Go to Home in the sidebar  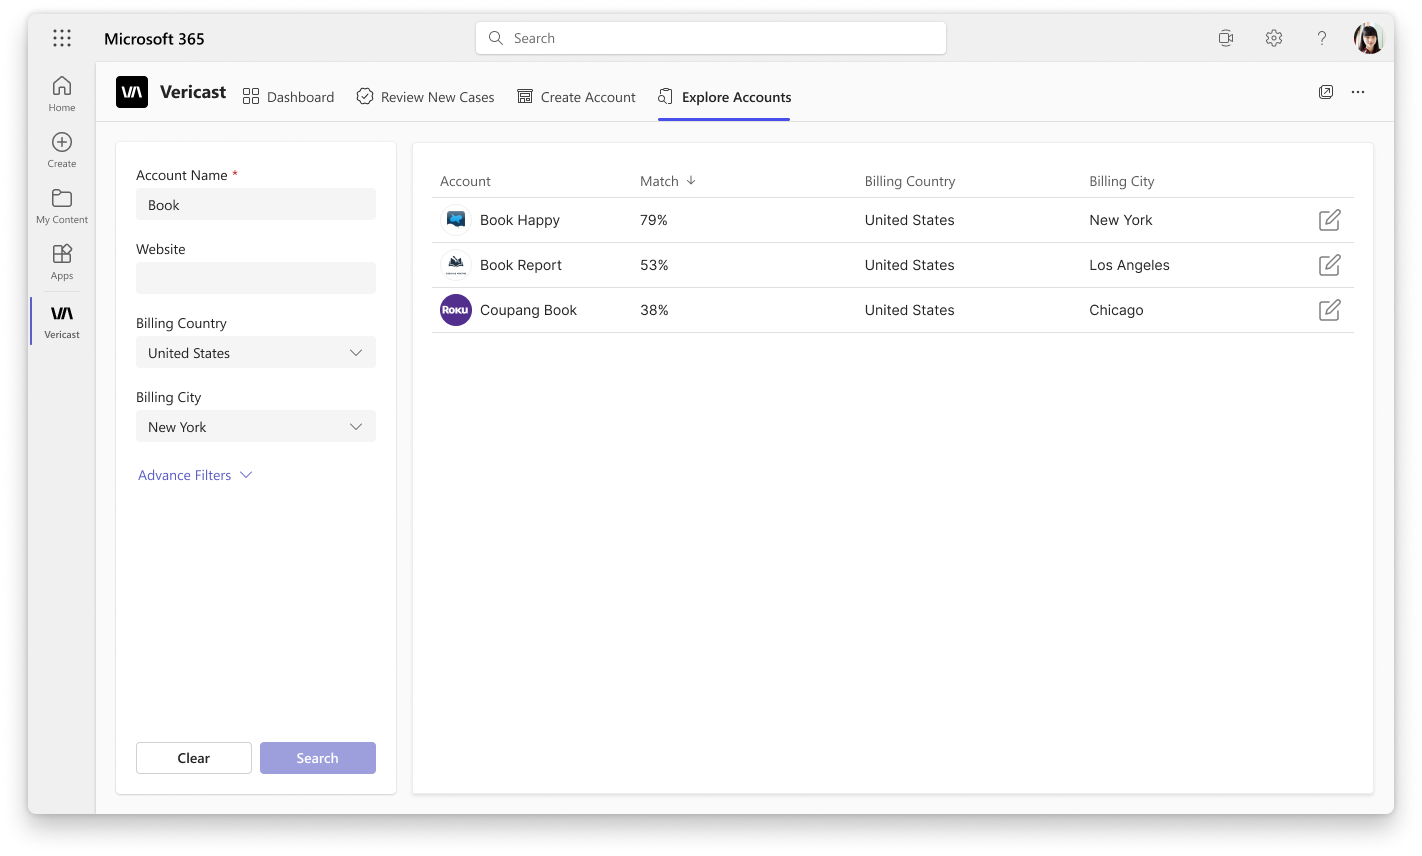[x=62, y=93]
